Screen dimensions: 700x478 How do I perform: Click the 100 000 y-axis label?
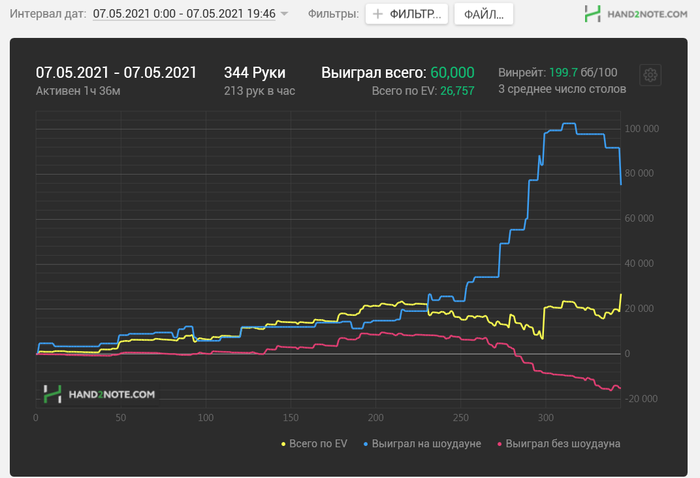coord(642,129)
